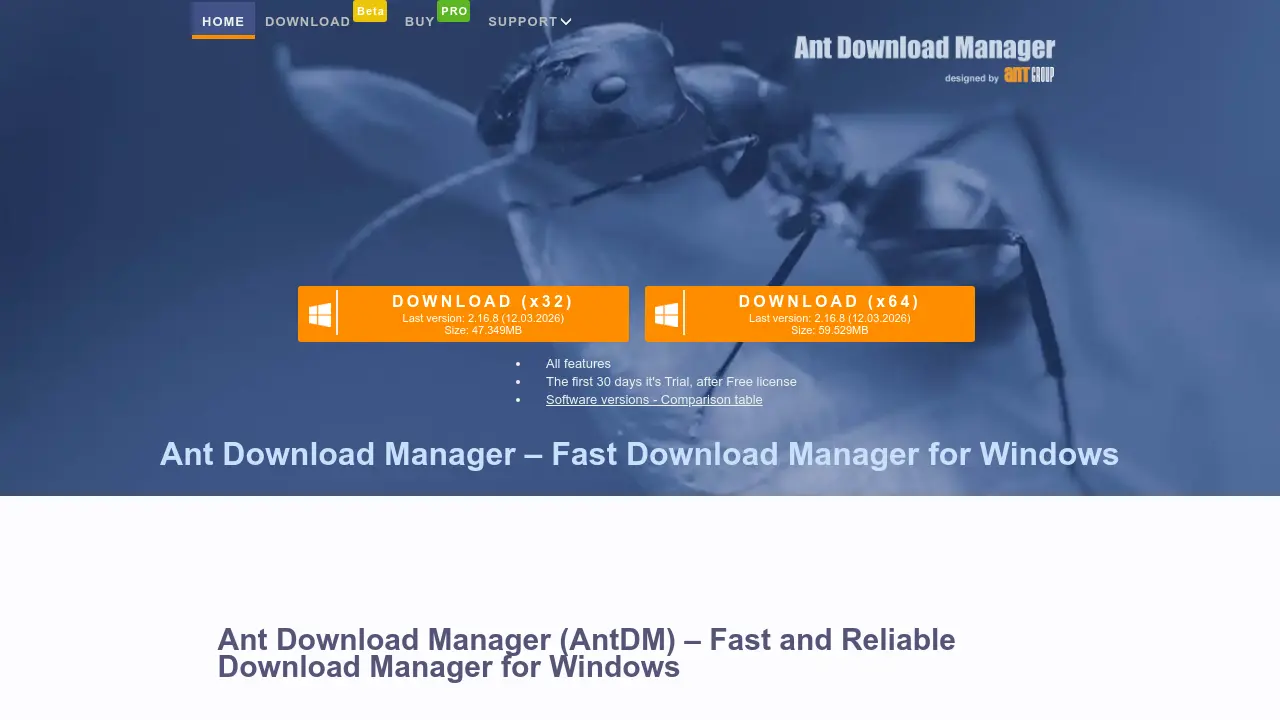The image size is (1280, 720).
Task: Click "designed by" Ant Group tagline
Action: click(999, 75)
